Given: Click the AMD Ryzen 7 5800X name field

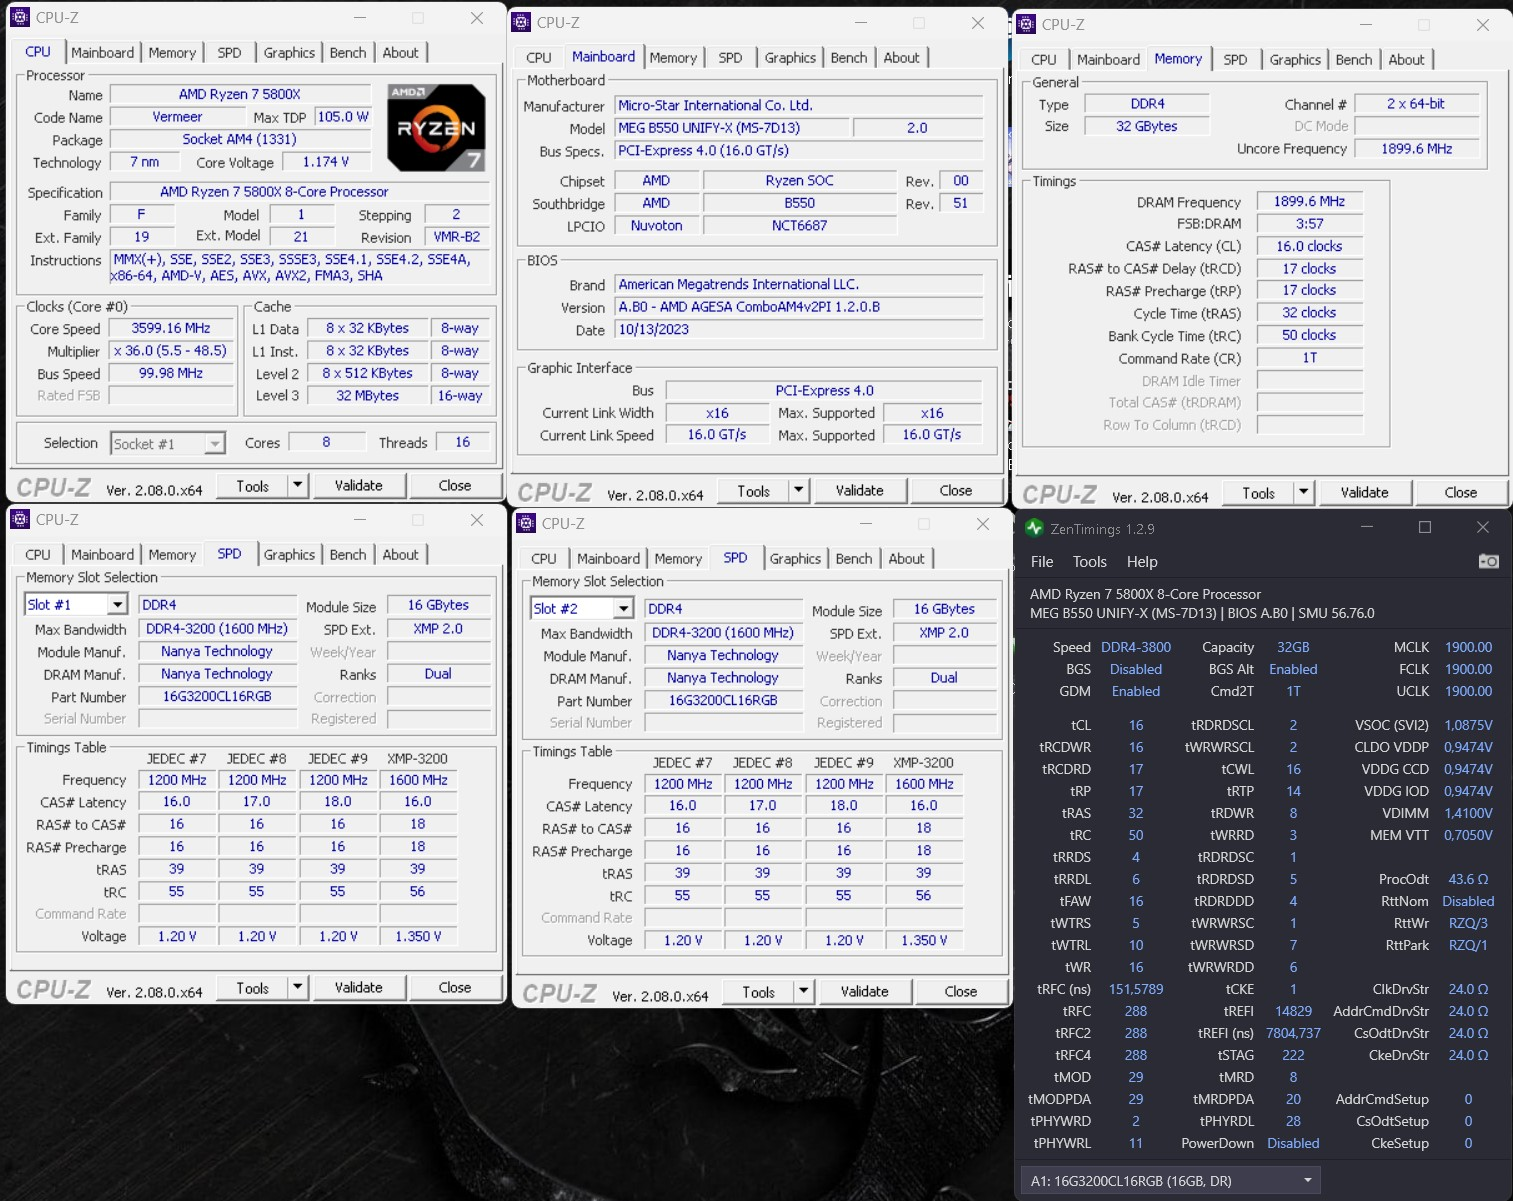Looking at the screenshot, I should point(240,94).
